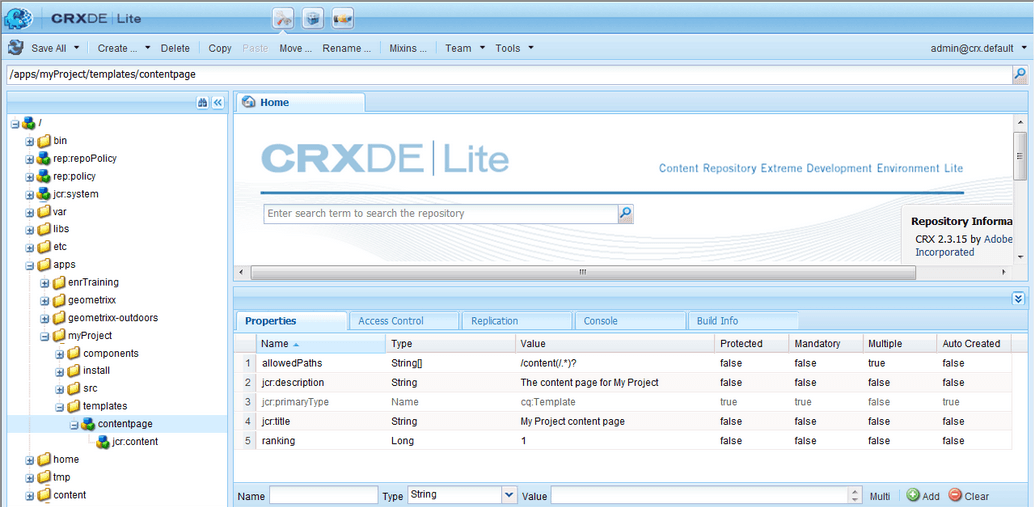Open the Create dropdown arrow

coord(147,48)
